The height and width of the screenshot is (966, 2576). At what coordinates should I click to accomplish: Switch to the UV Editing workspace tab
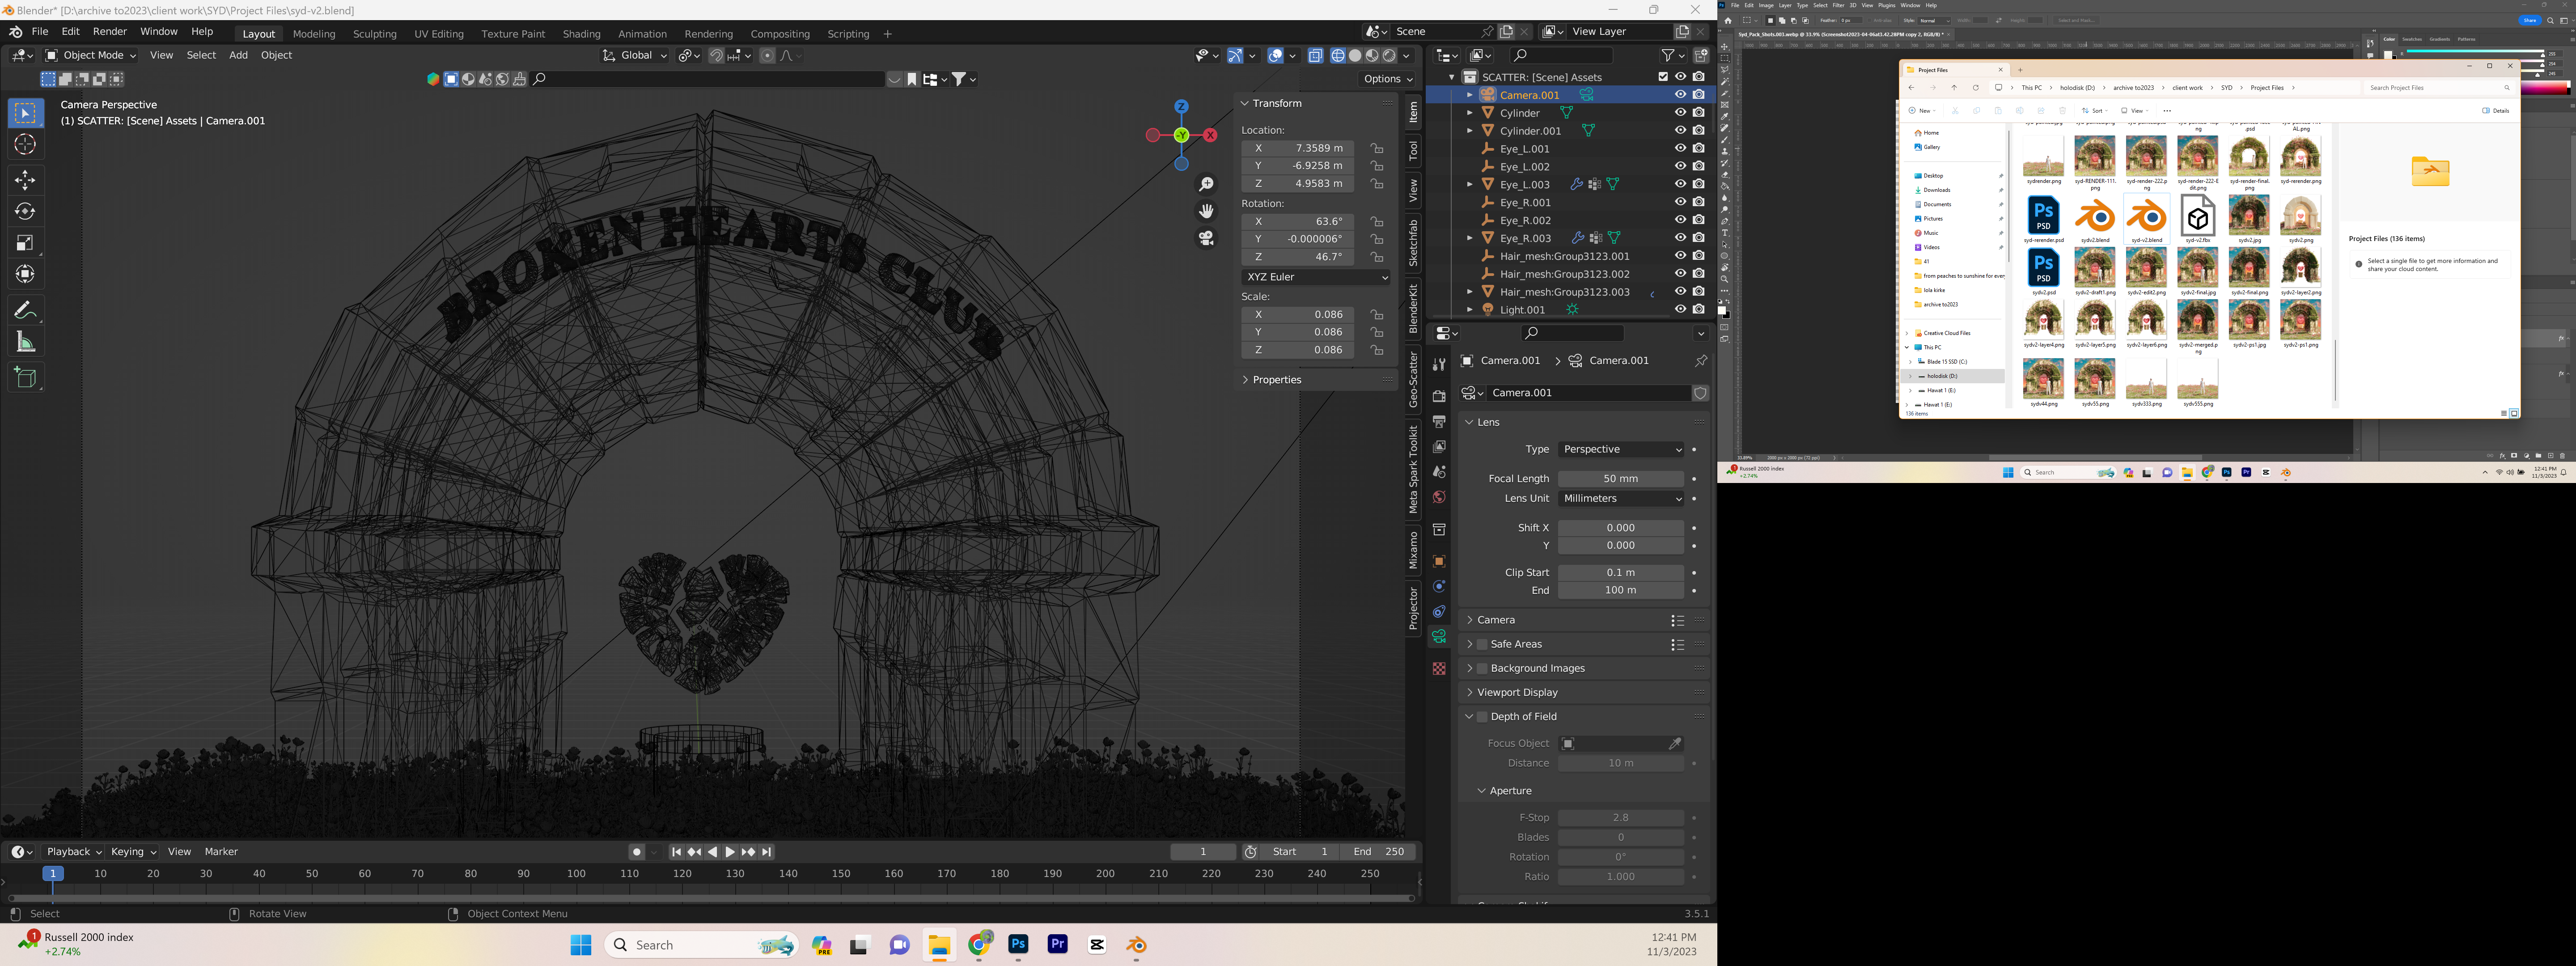(x=439, y=34)
